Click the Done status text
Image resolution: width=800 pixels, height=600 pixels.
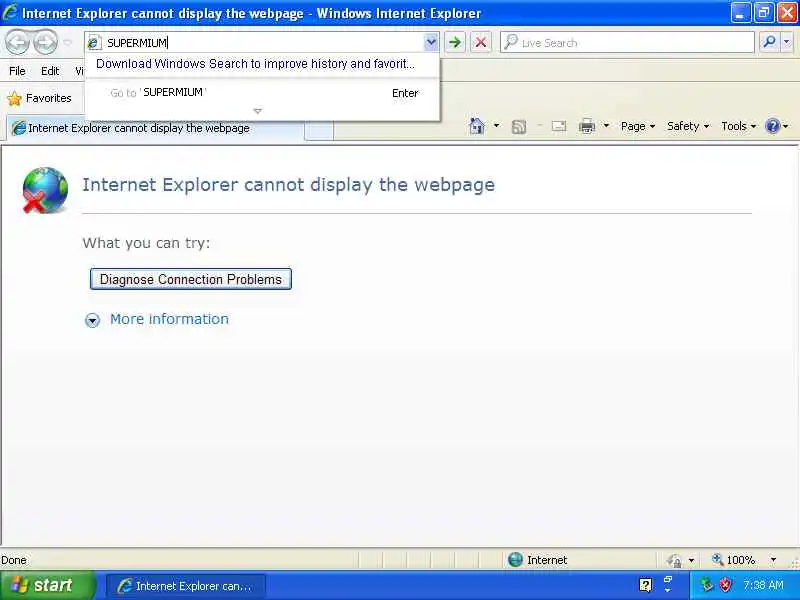pos(14,560)
